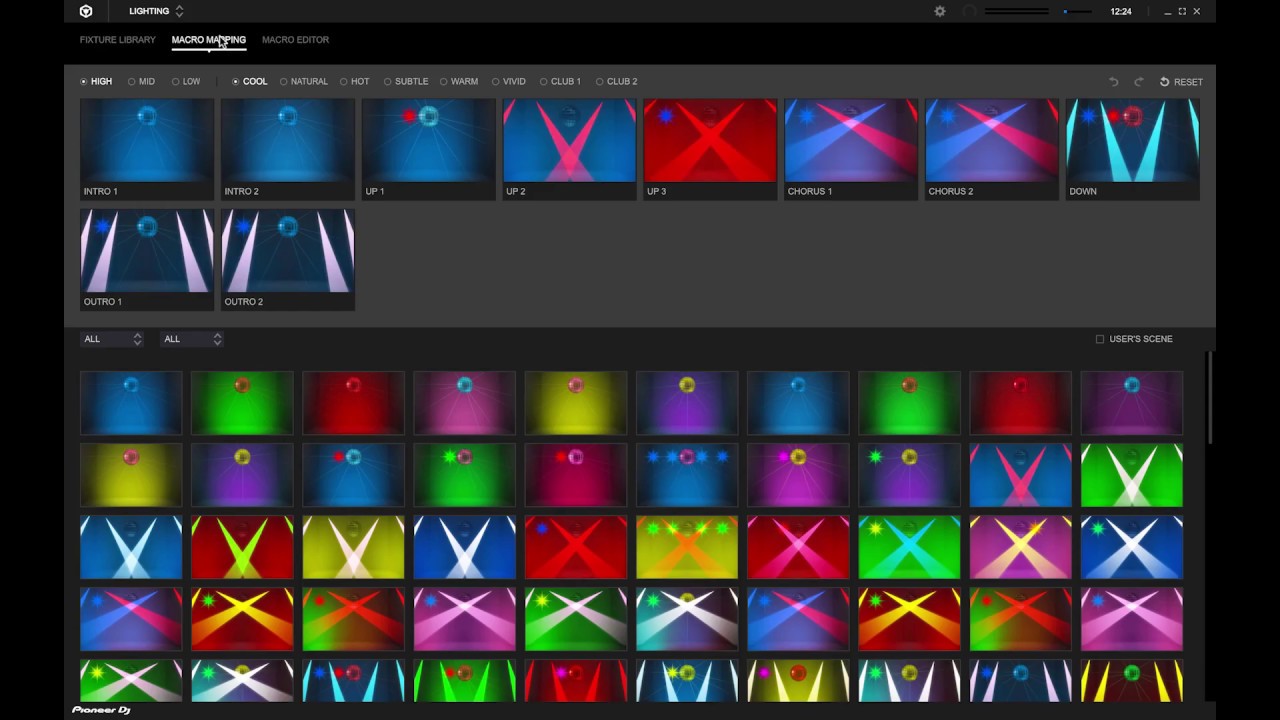Select the INTRO 2 scene thumbnail
This screenshot has height=720, width=1280.
click(x=288, y=149)
